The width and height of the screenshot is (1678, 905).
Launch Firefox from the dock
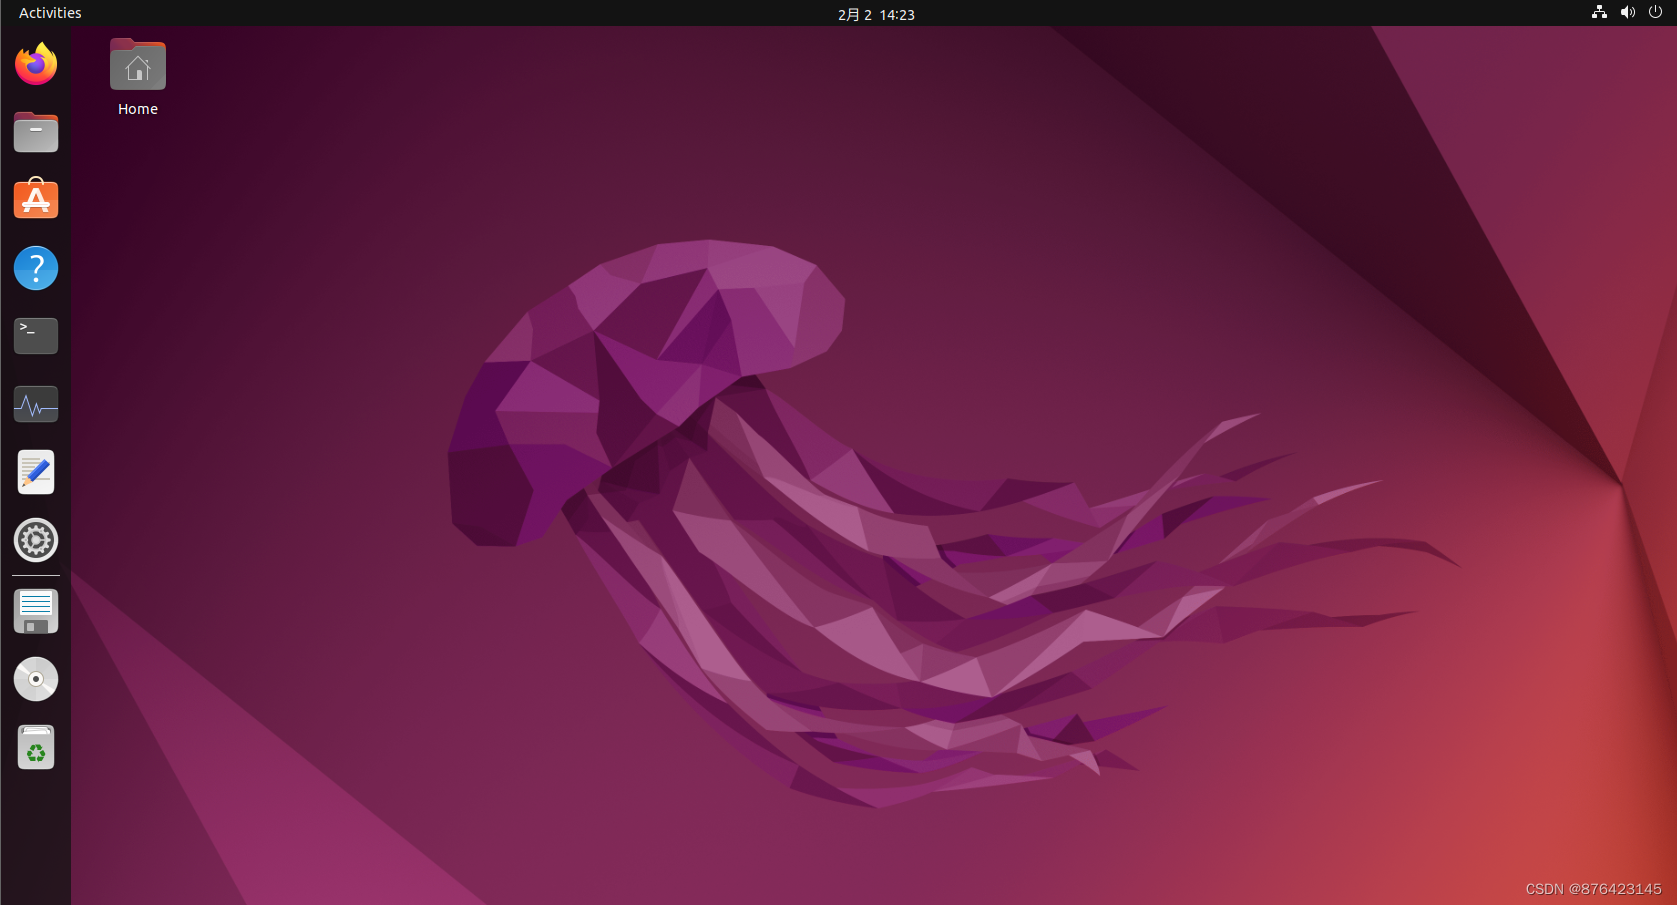click(x=35, y=63)
